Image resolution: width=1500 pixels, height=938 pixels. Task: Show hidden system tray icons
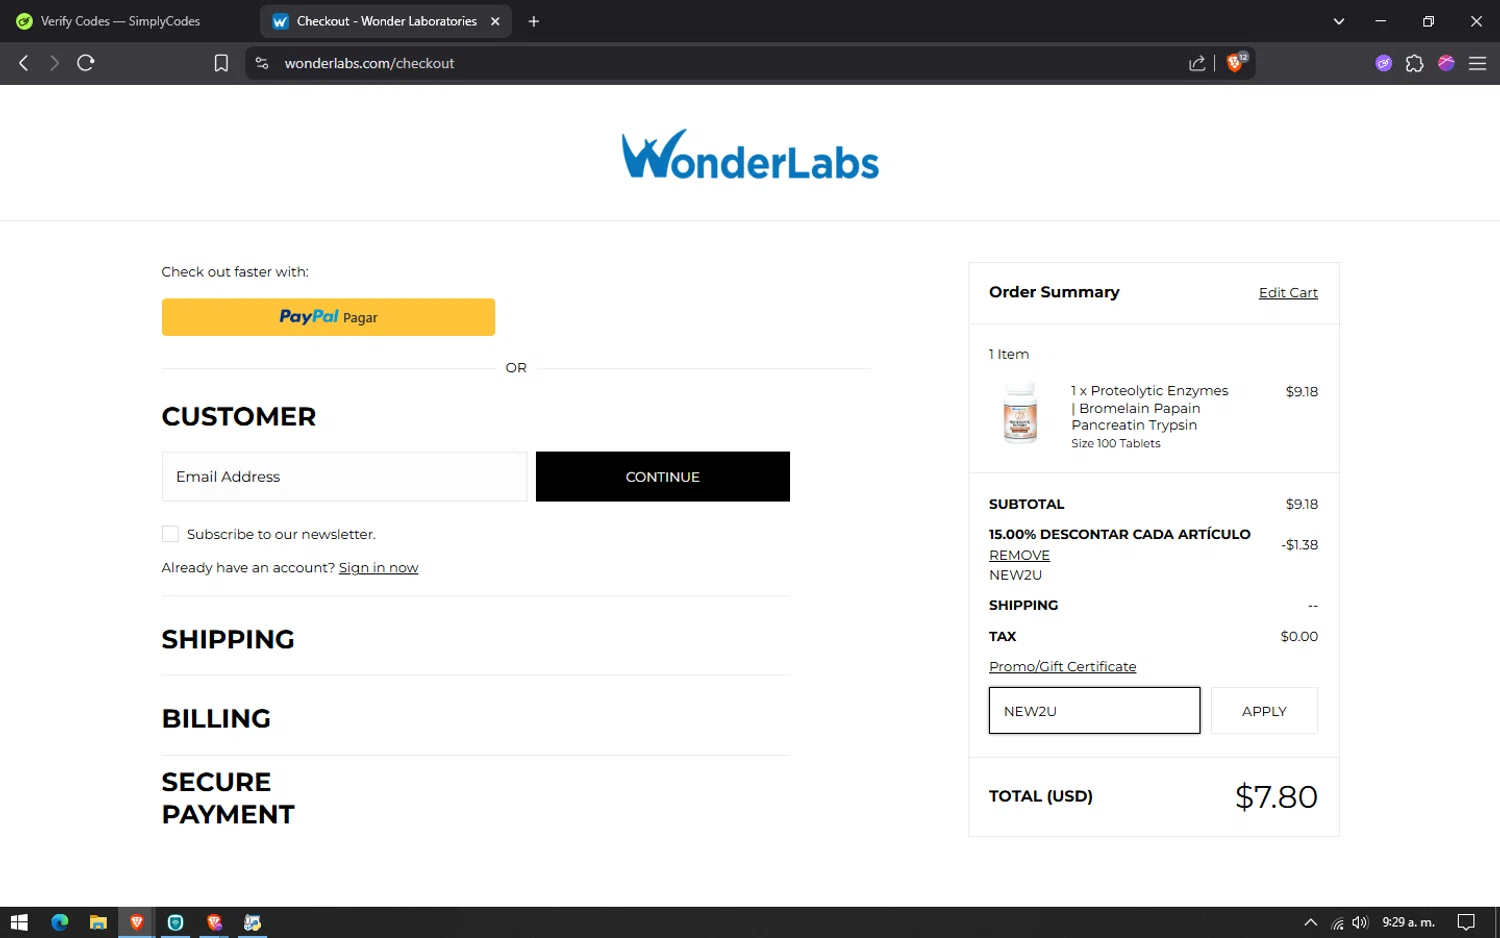point(1310,922)
